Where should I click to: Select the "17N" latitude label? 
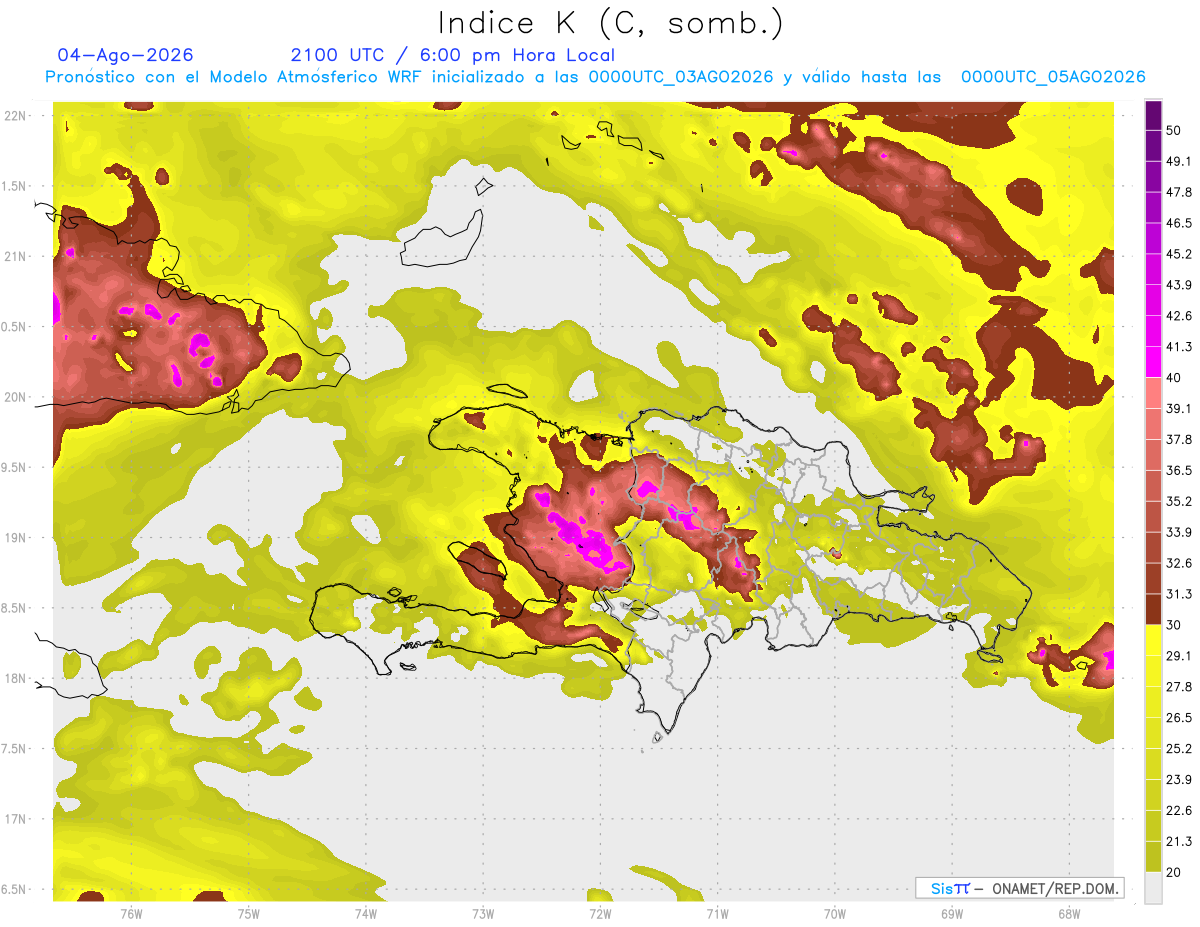coord(15,819)
